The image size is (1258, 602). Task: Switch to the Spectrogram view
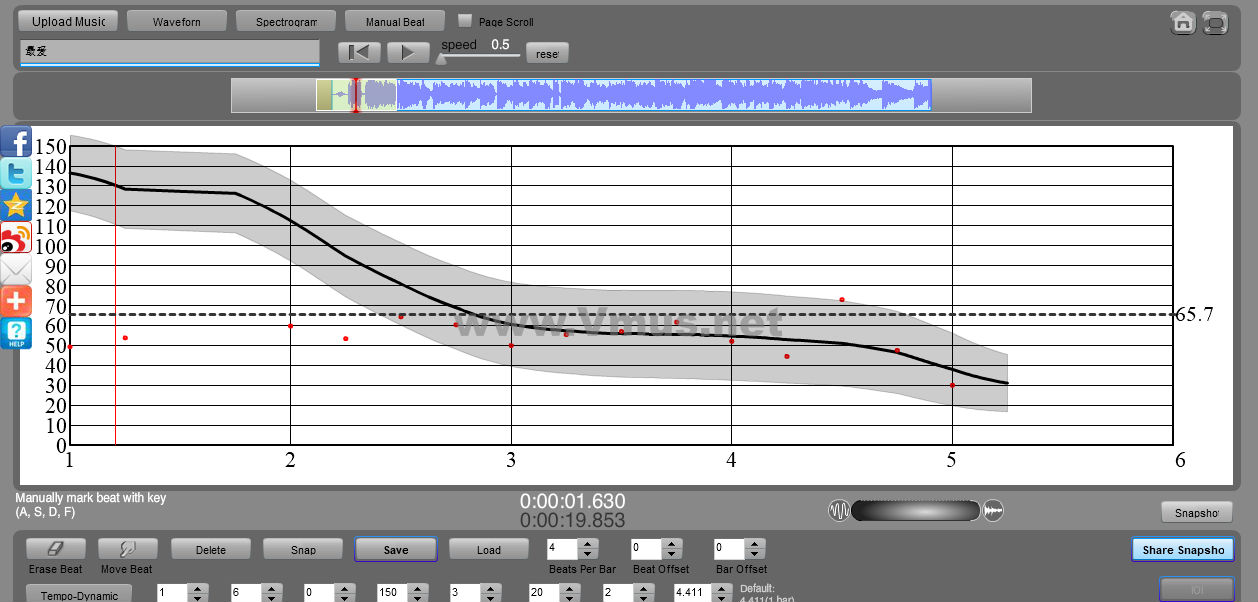click(285, 21)
